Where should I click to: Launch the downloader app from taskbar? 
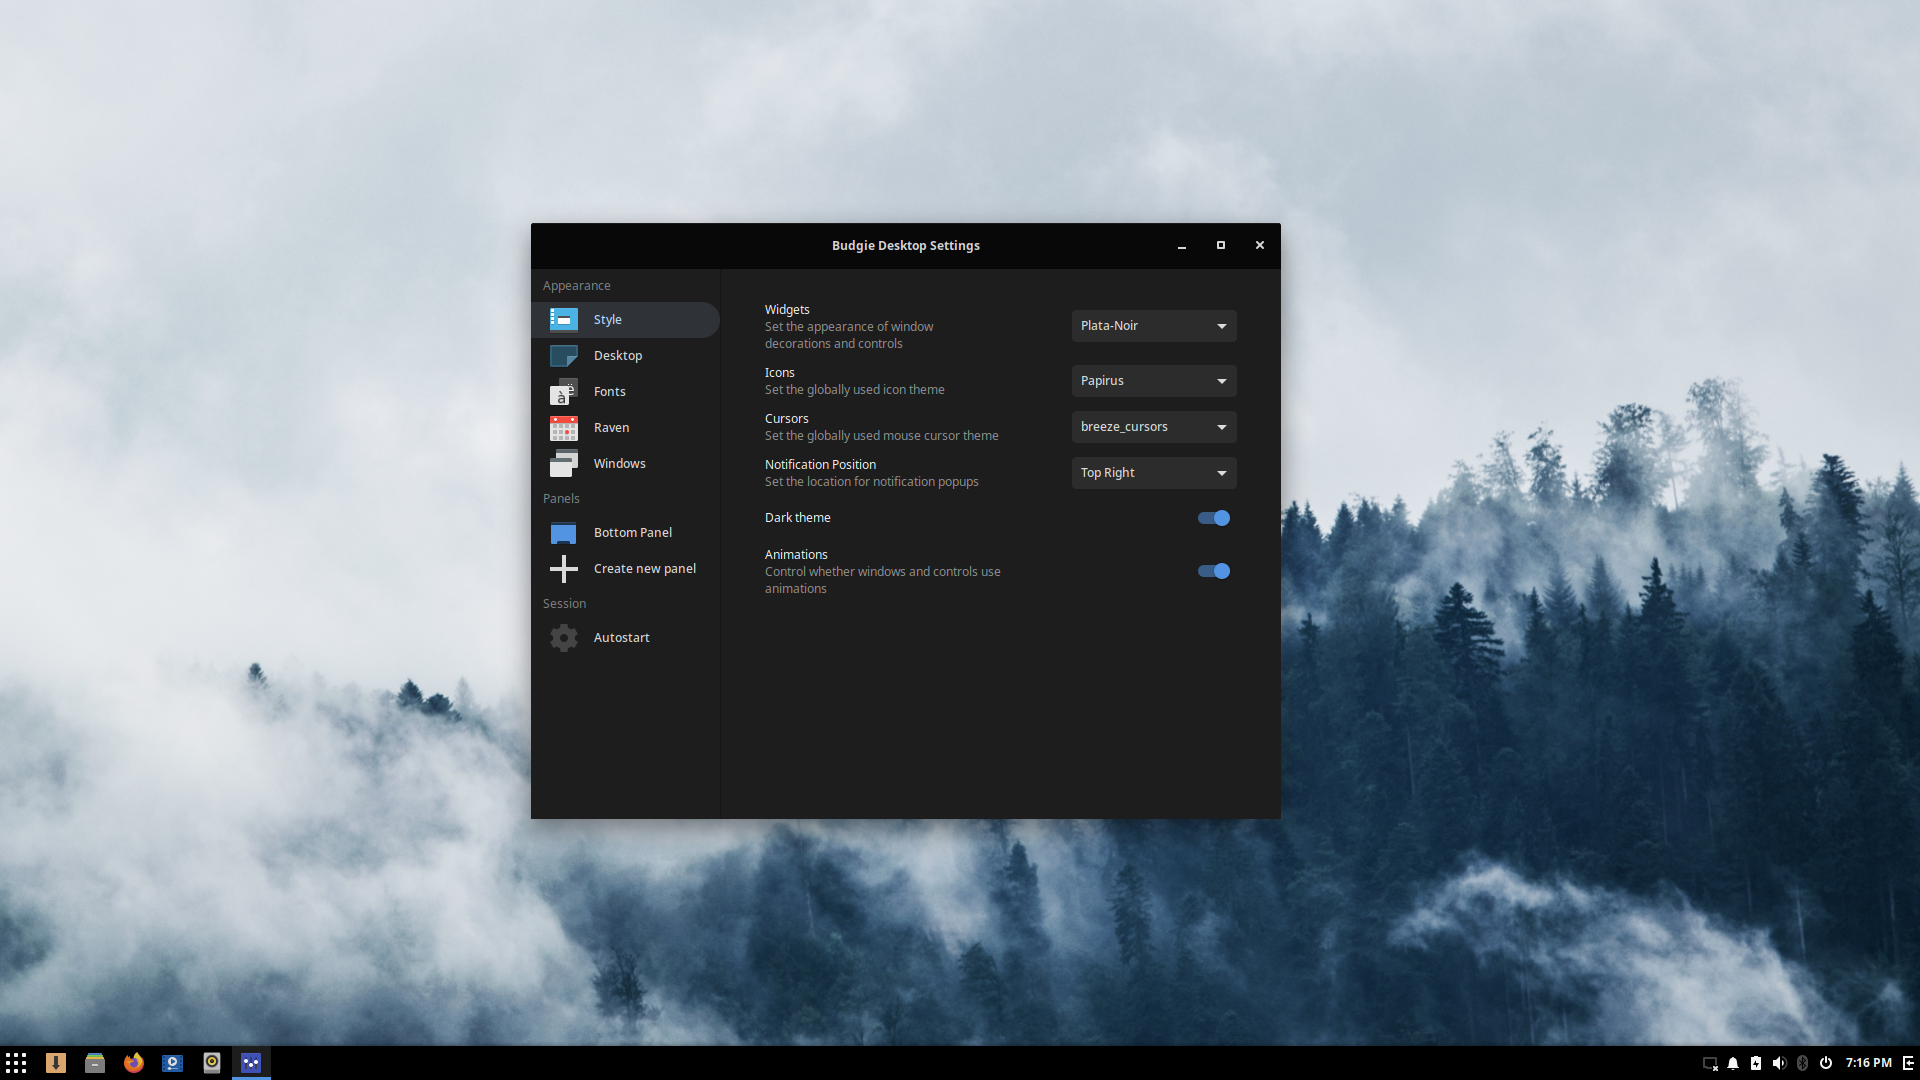tap(56, 1063)
